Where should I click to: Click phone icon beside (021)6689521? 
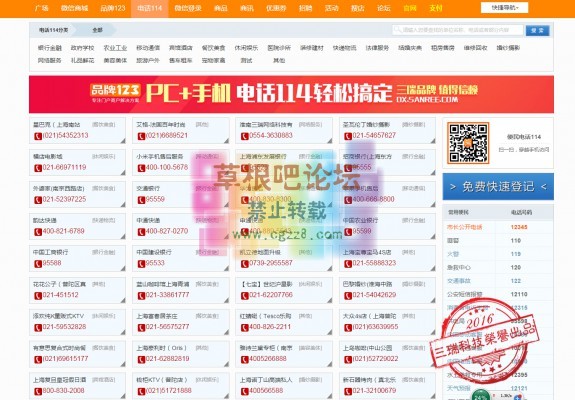pyautogui.click(x=141, y=136)
